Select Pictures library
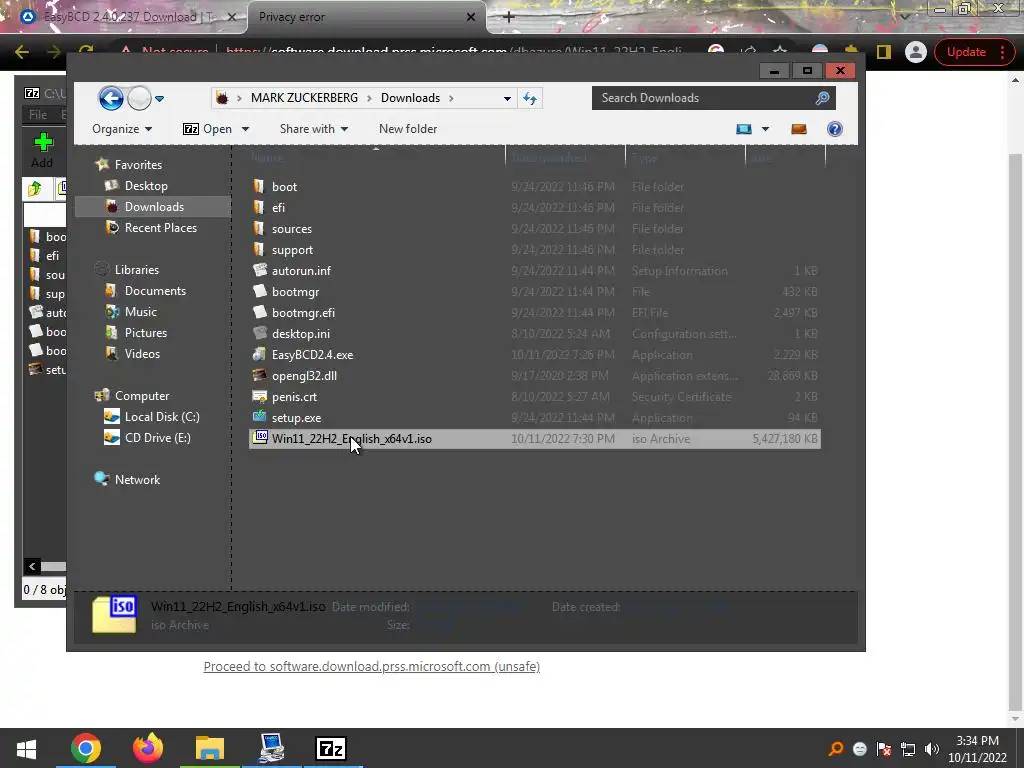The height and width of the screenshot is (768, 1024). pyautogui.click(x=146, y=332)
